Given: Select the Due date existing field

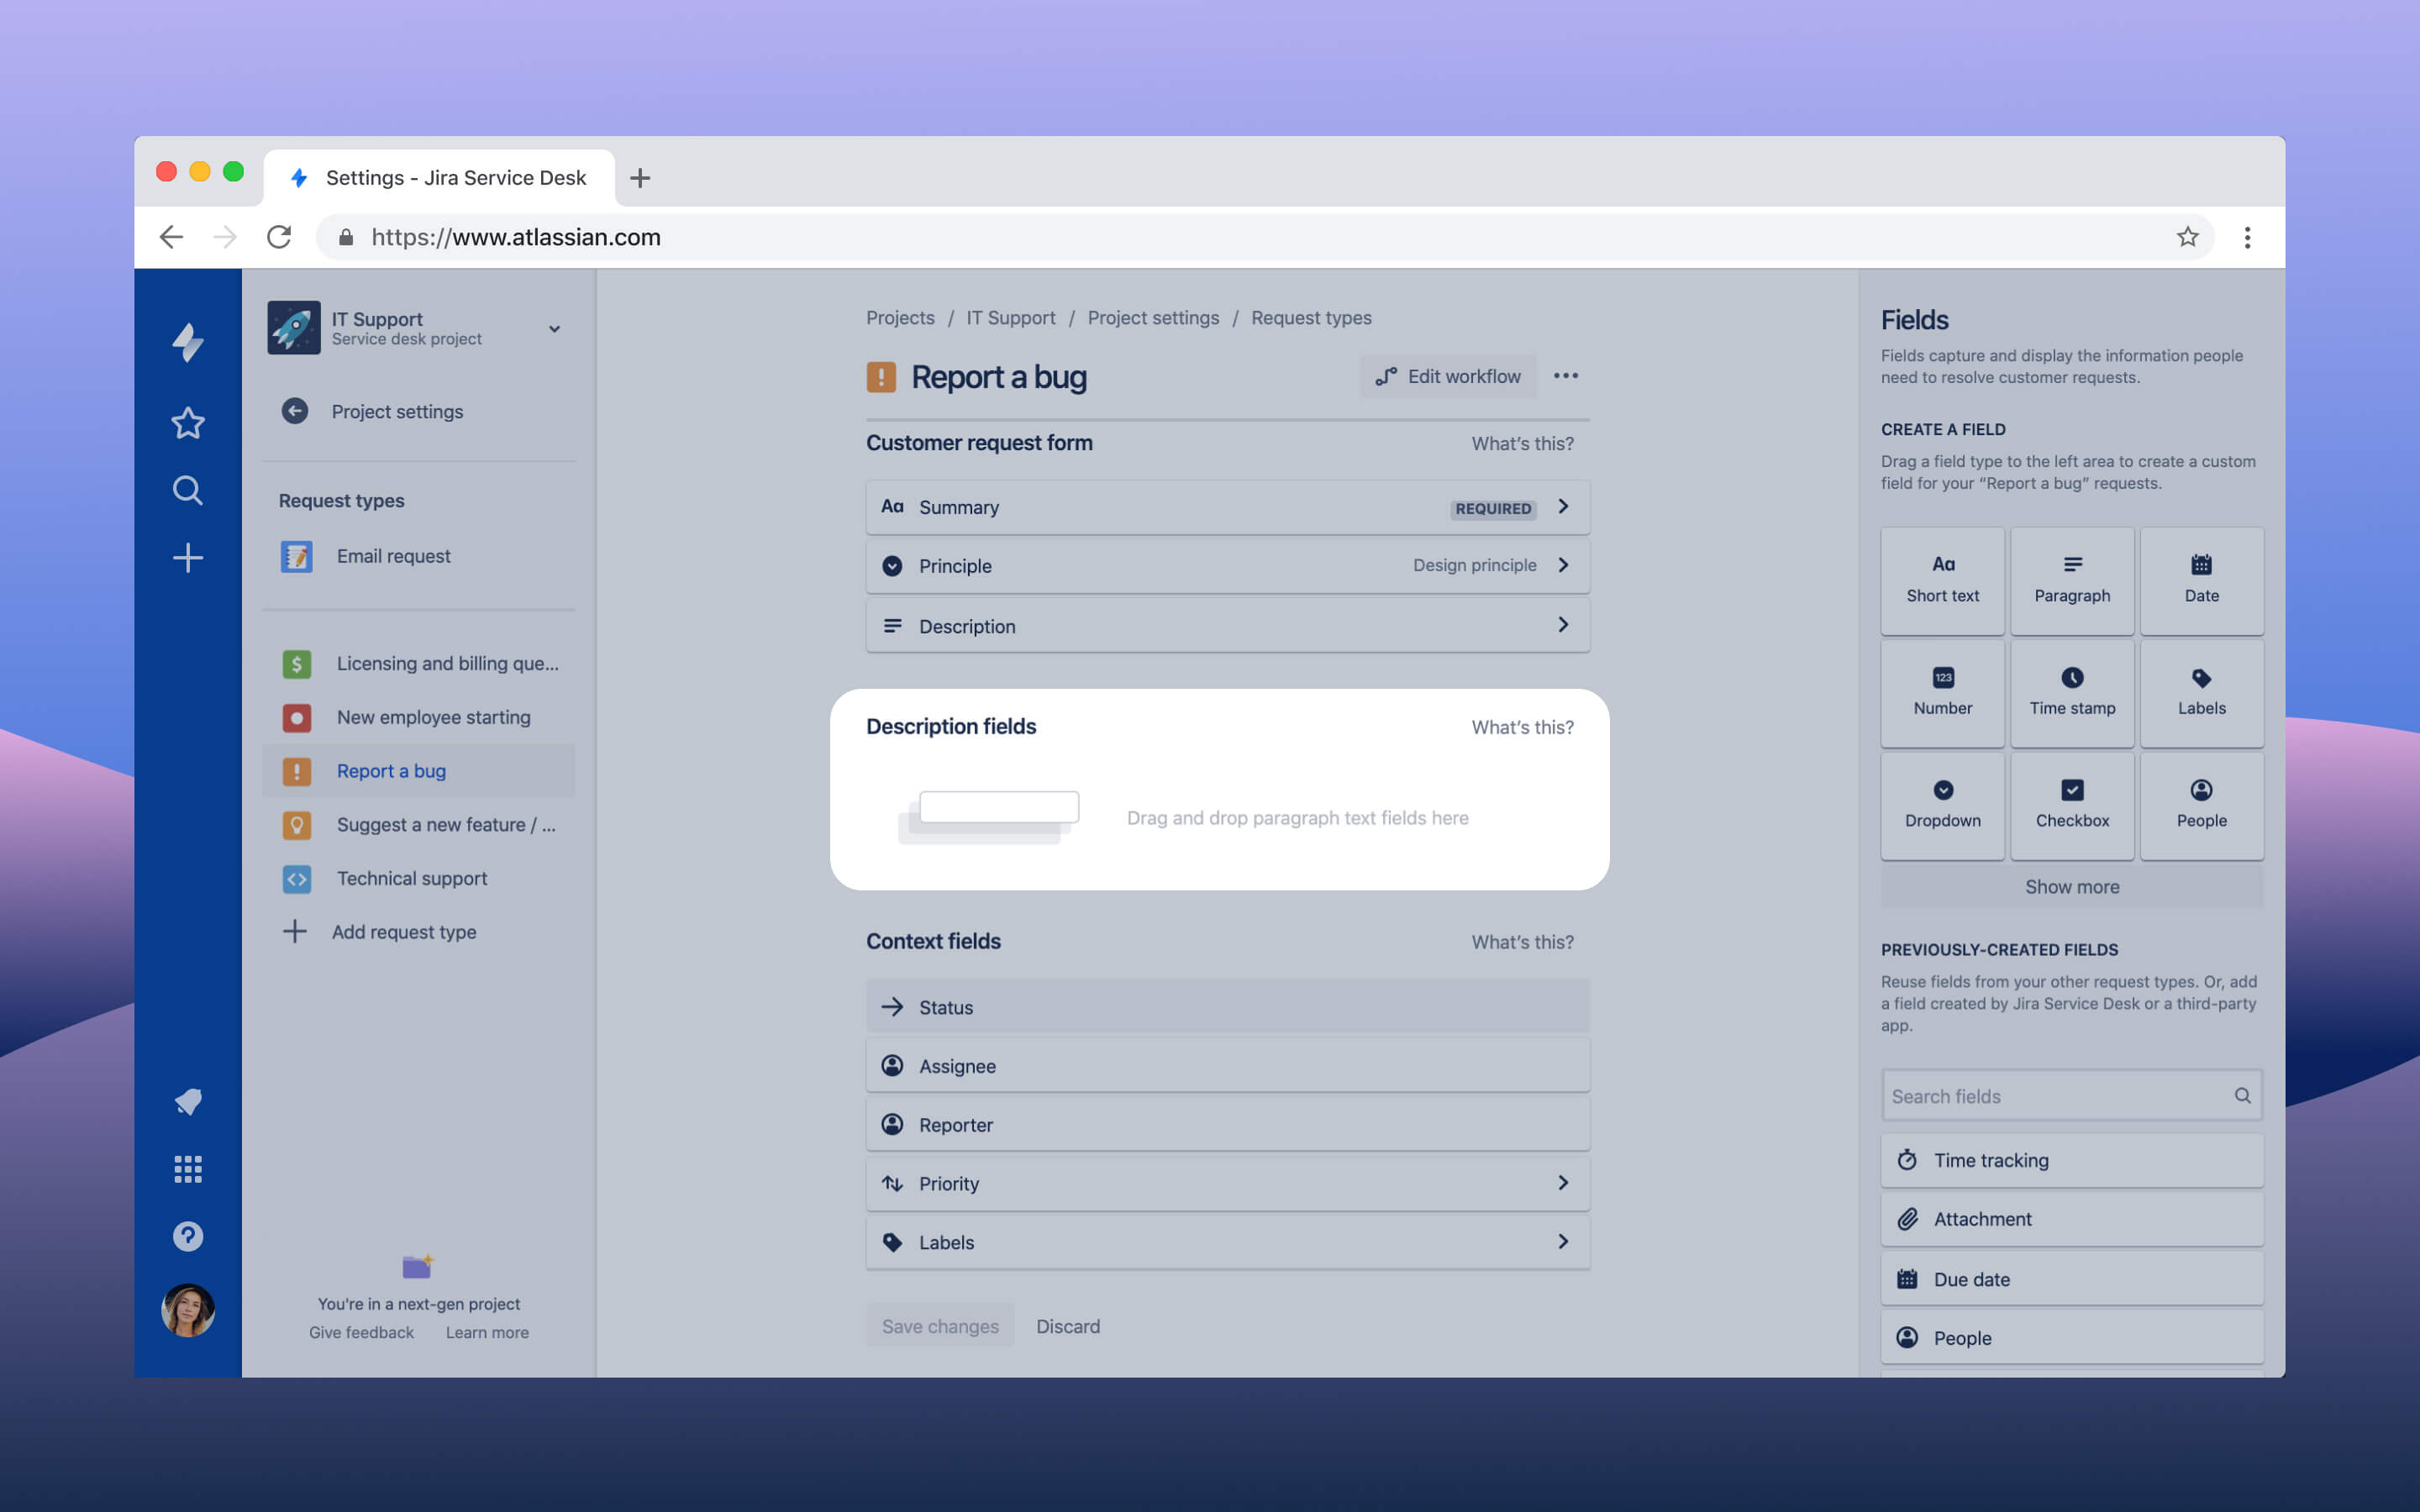Looking at the screenshot, I should coord(2072,1279).
